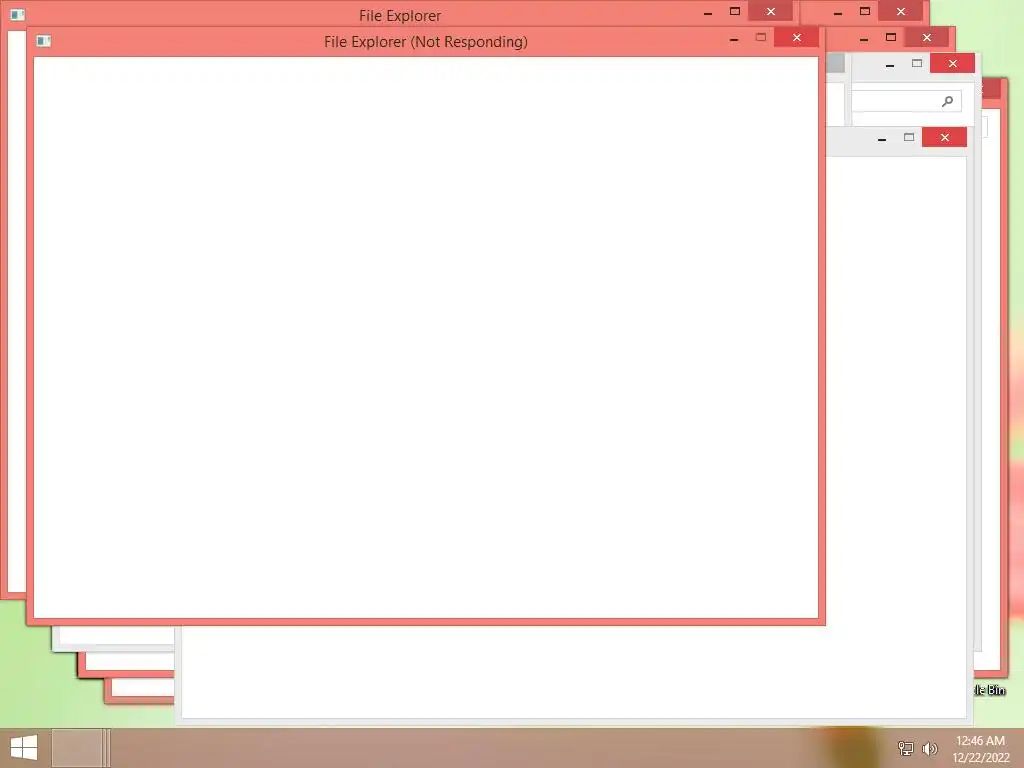Click the window icon of the responding File Explorer

[x=18, y=14]
